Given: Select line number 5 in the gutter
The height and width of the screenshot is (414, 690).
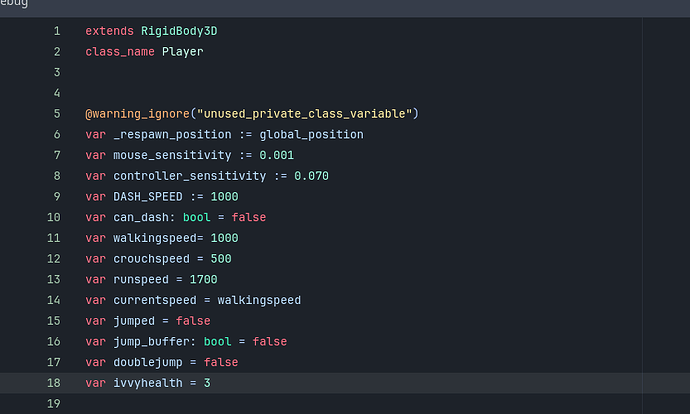Looking at the screenshot, I should pyautogui.click(x=57, y=114).
